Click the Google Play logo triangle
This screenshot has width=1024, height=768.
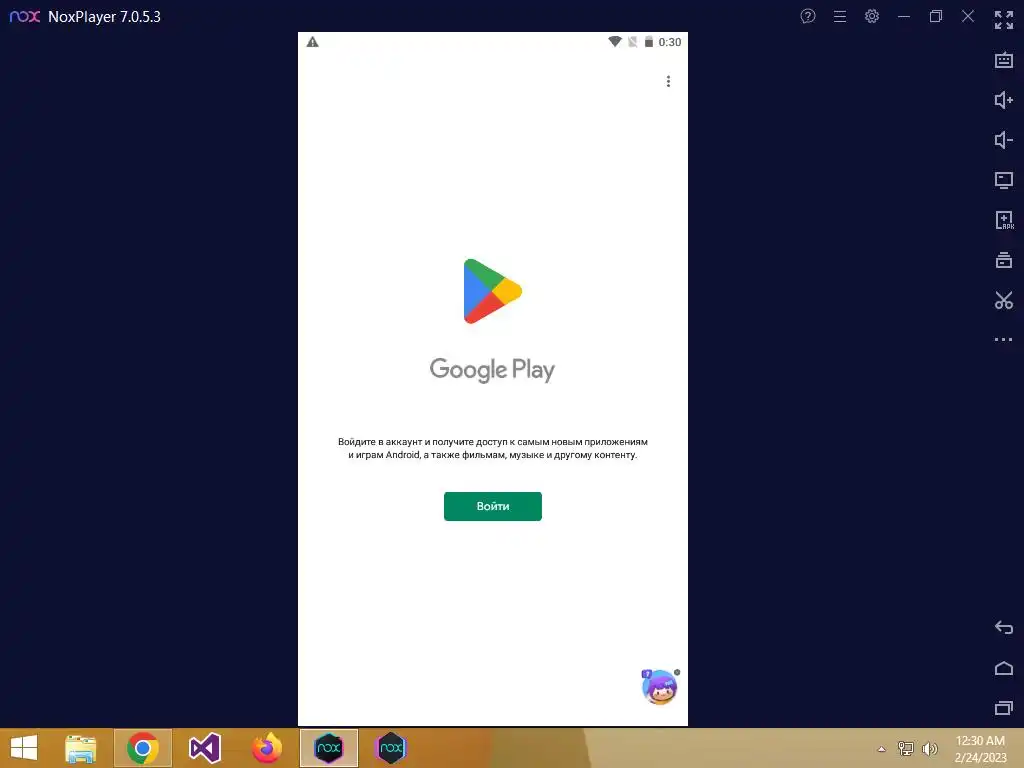[x=492, y=291]
